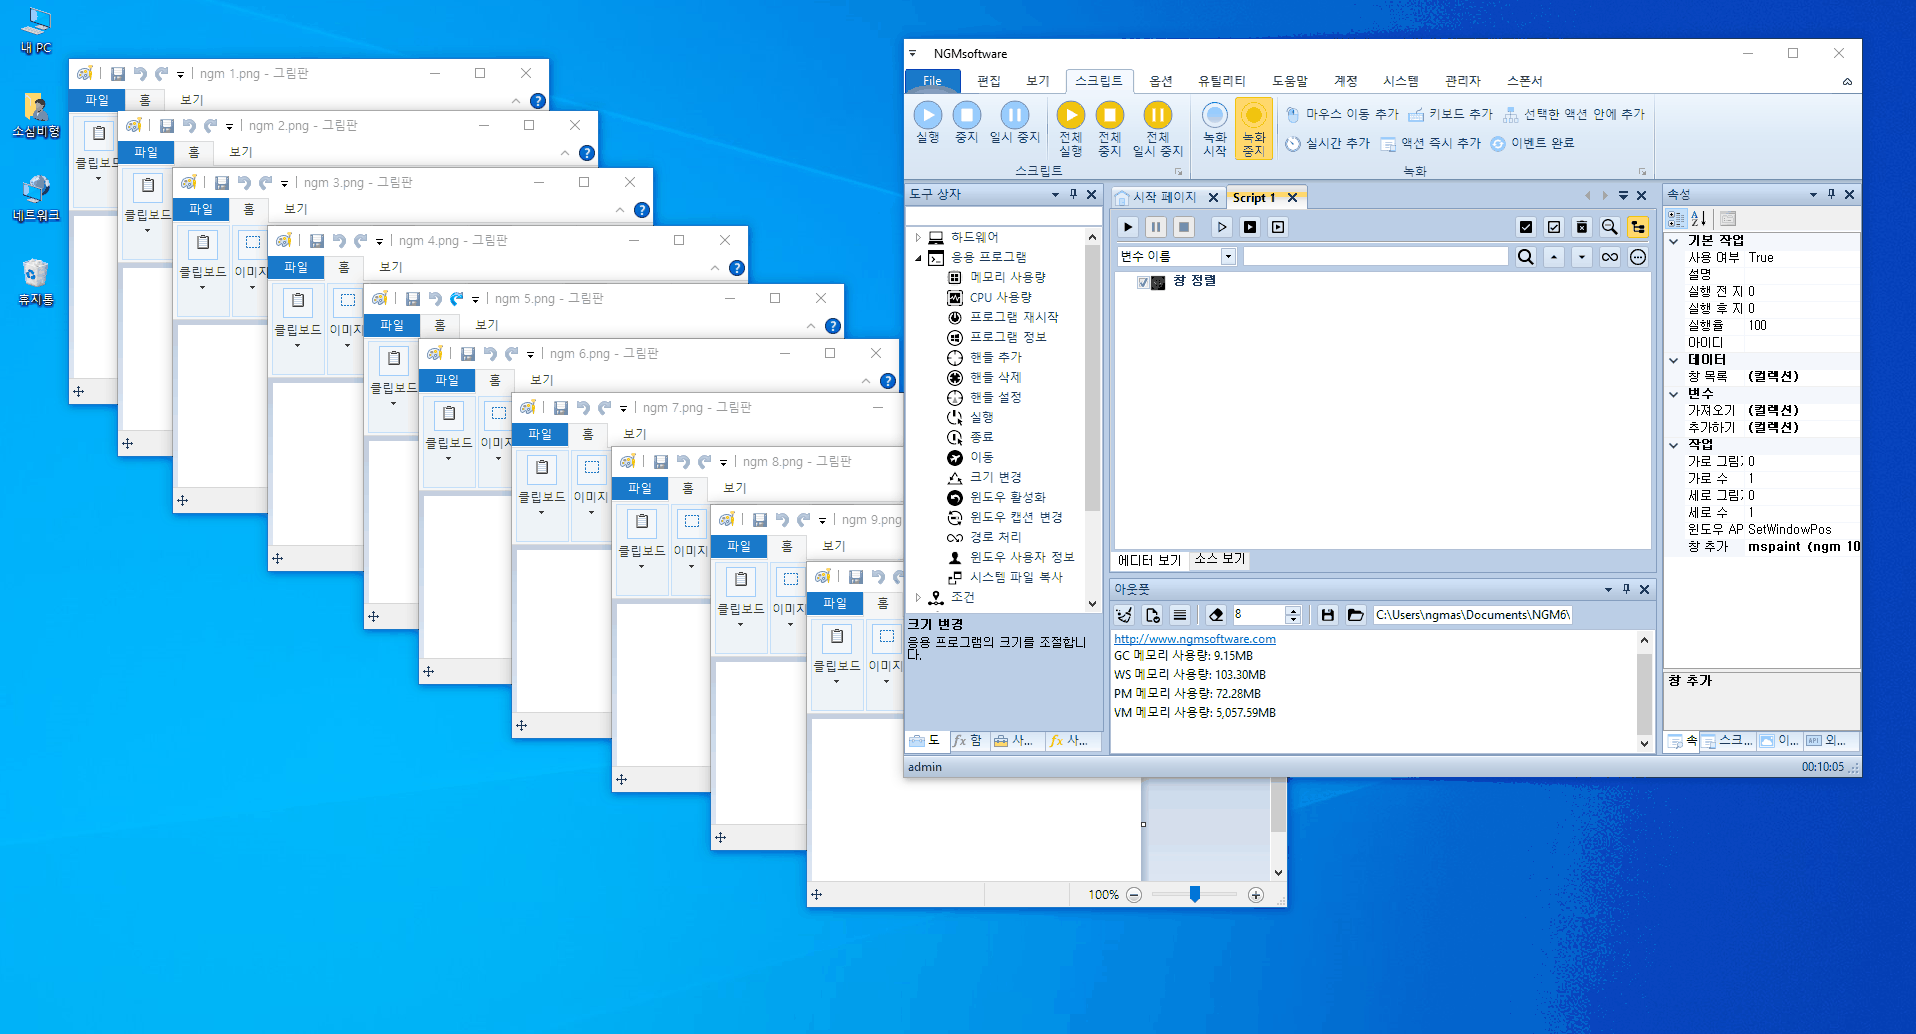This screenshot has height=1034, width=1916.
Task: Collapse the 기본 작업 property group
Action: 1674,241
